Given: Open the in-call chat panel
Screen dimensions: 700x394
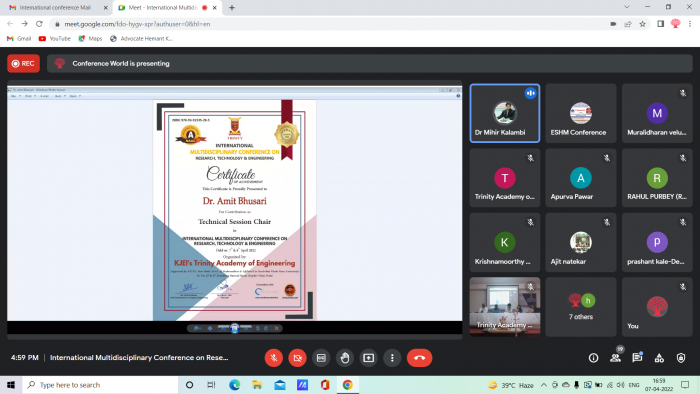Looking at the screenshot, I should (637, 357).
